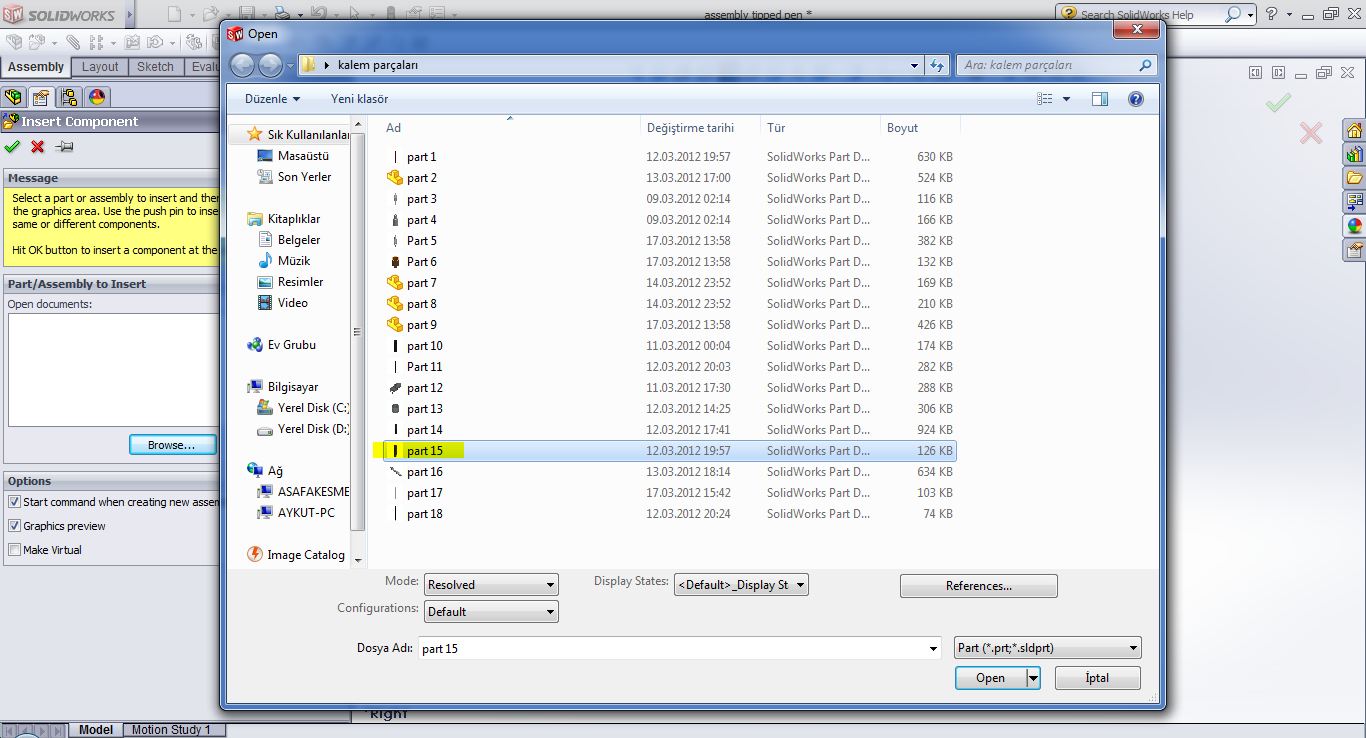
Task: Click the green OK checkmark in Insert Component
Action: (x=12, y=147)
